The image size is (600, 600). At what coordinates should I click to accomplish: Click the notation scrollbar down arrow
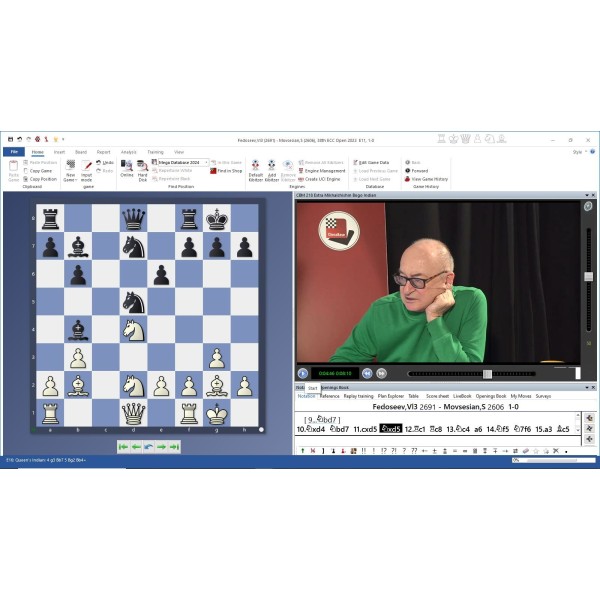click(x=578, y=430)
